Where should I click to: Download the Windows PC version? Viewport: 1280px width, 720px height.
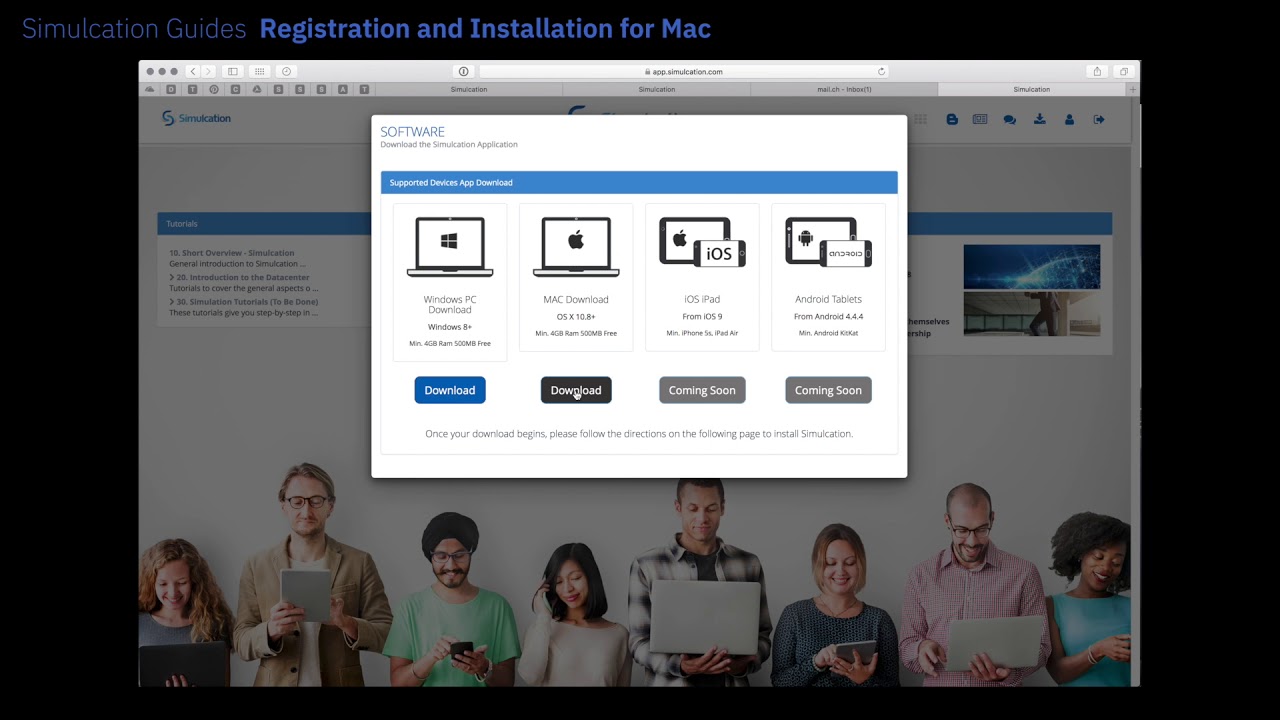point(450,390)
